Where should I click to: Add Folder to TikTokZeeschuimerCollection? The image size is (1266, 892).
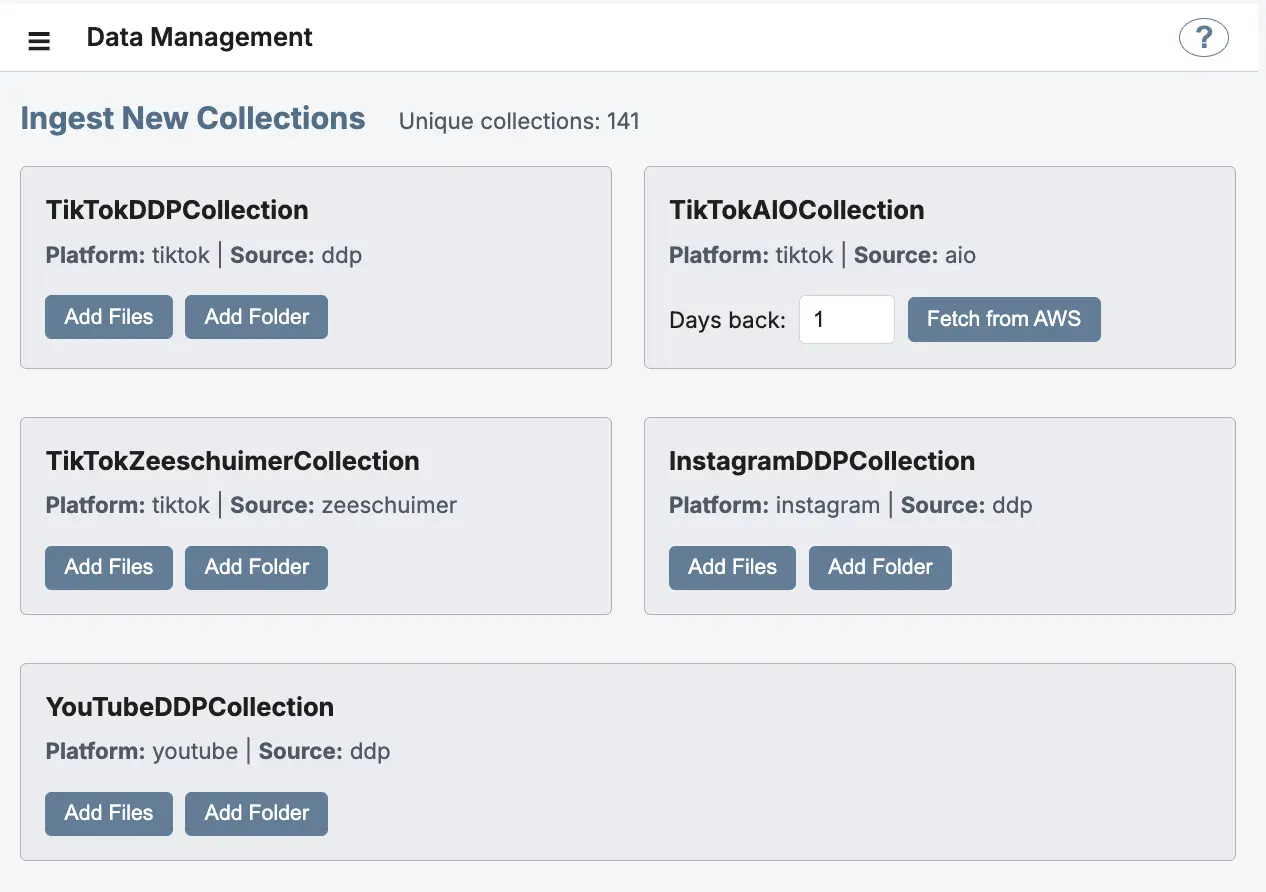tap(257, 567)
